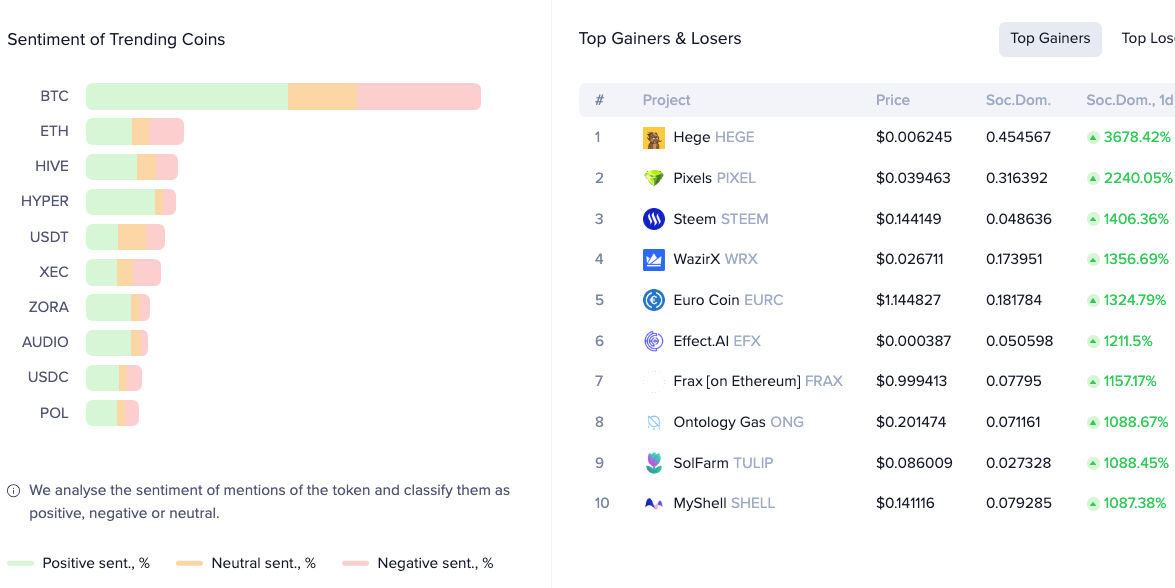The height and width of the screenshot is (588, 1175).
Task: Click green up arrow beside 3678.42%
Action: 1093,138
